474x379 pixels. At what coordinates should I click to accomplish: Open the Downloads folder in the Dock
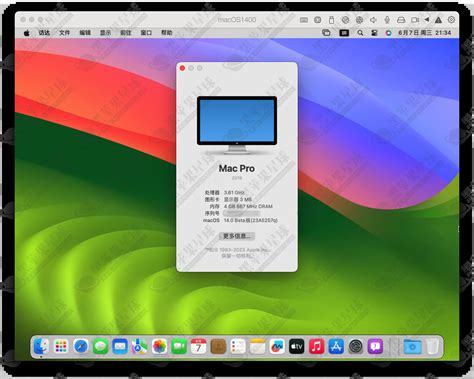pyautogui.click(x=412, y=347)
